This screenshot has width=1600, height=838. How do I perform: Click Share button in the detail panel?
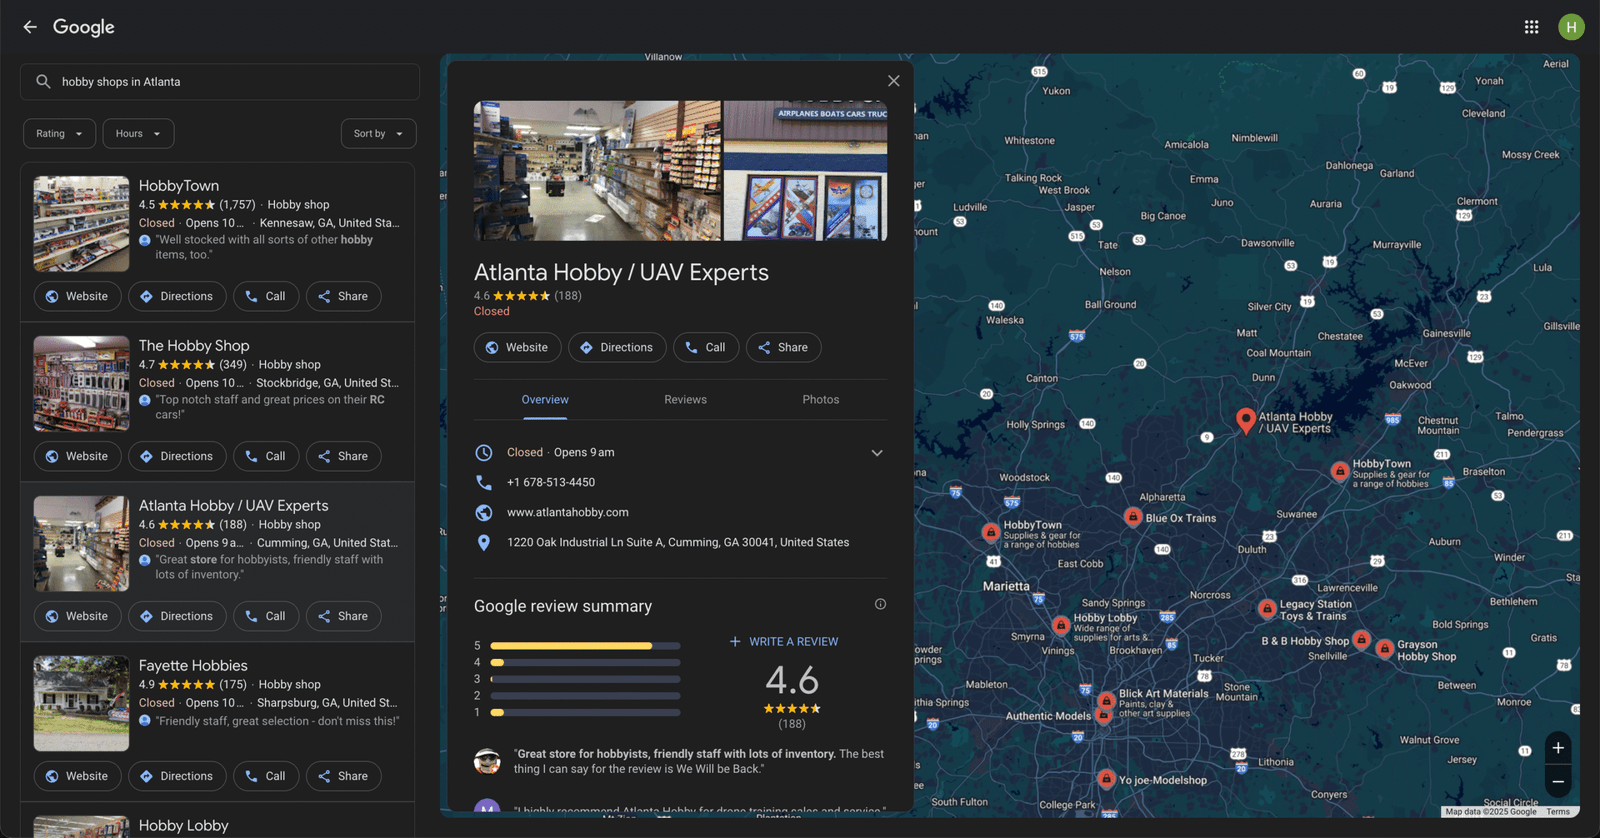tap(783, 347)
